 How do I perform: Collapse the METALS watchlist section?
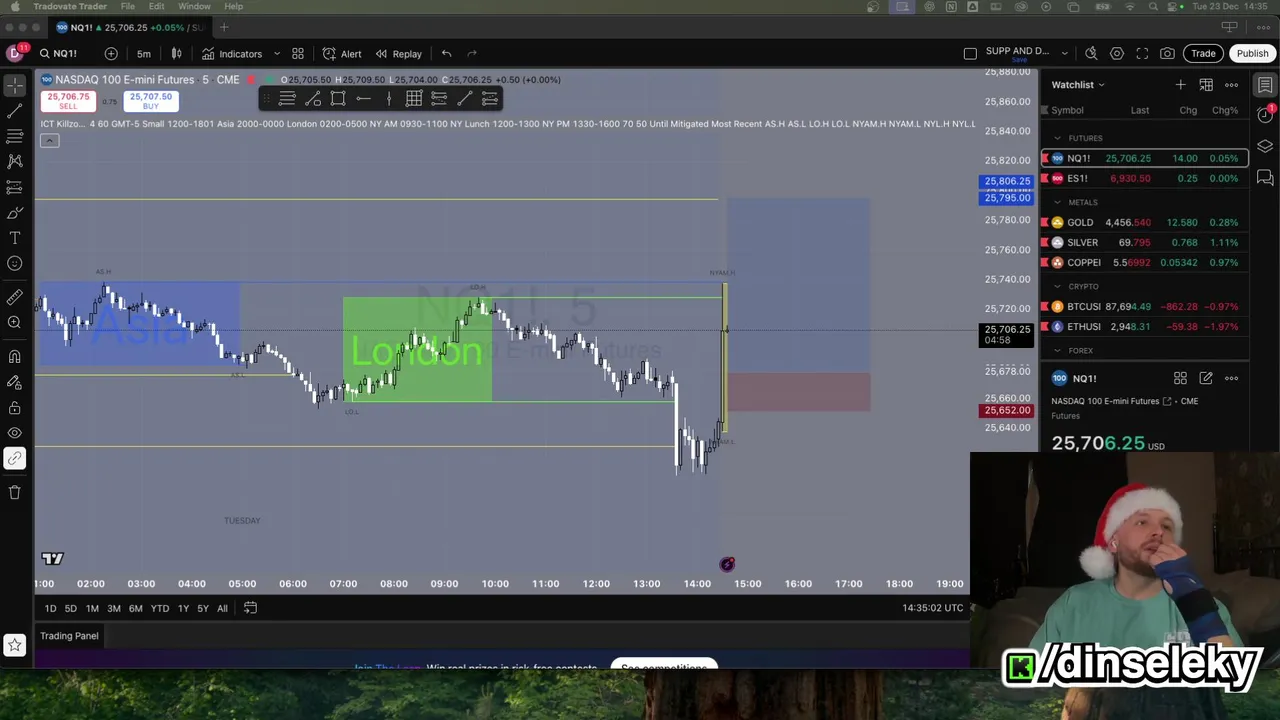[1058, 202]
